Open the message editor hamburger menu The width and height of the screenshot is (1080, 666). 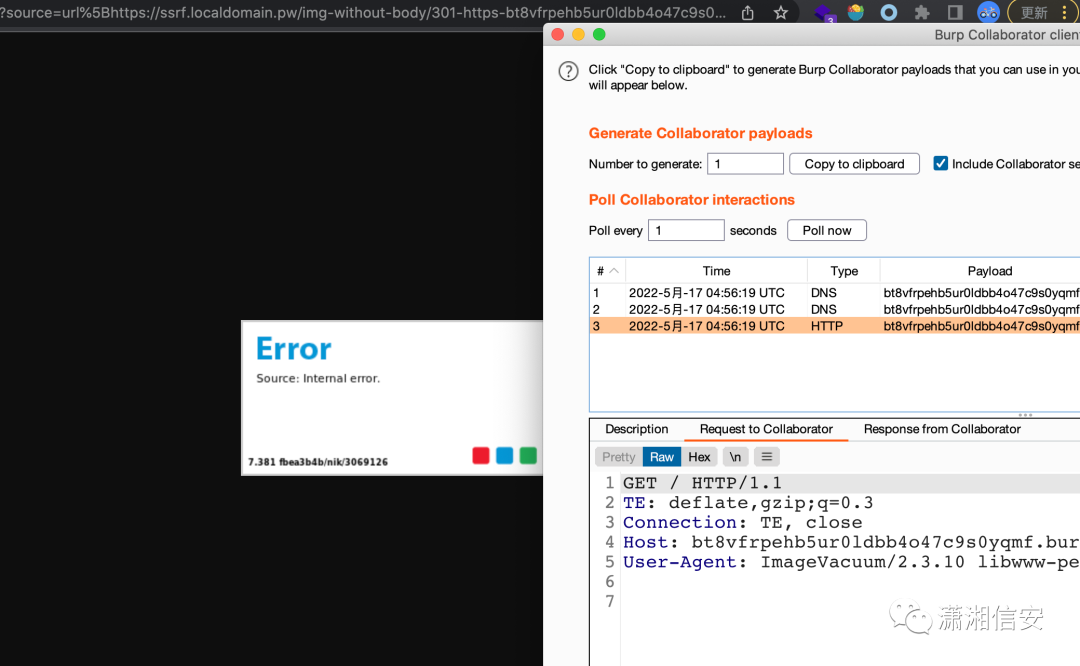pos(767,457)
